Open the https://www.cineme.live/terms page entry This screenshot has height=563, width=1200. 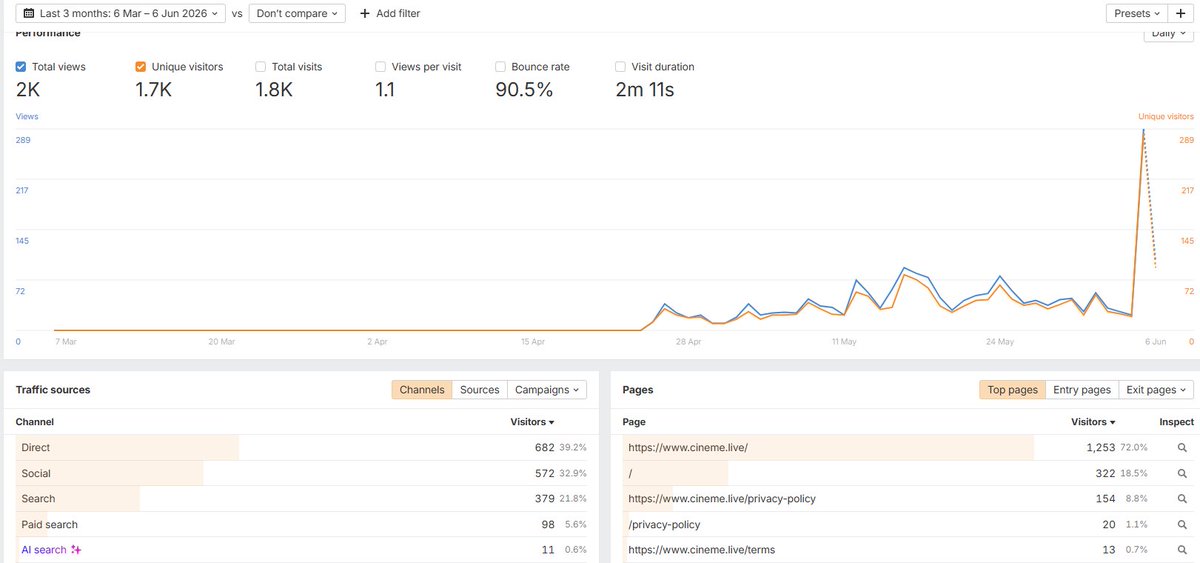coord(701,550)
